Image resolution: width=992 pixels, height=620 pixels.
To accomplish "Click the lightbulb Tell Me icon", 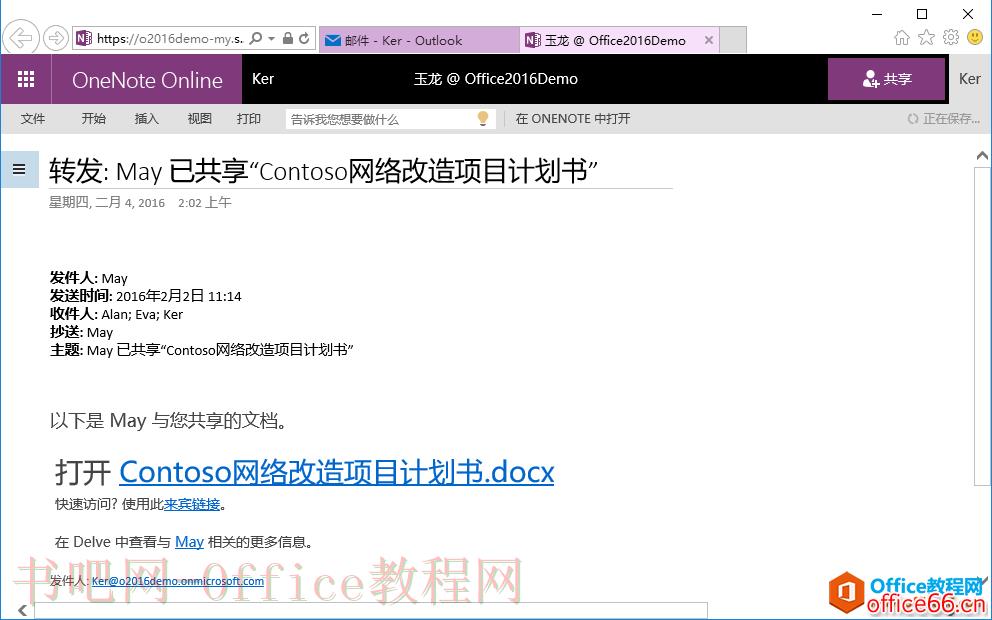I will (x=483, y=118).
